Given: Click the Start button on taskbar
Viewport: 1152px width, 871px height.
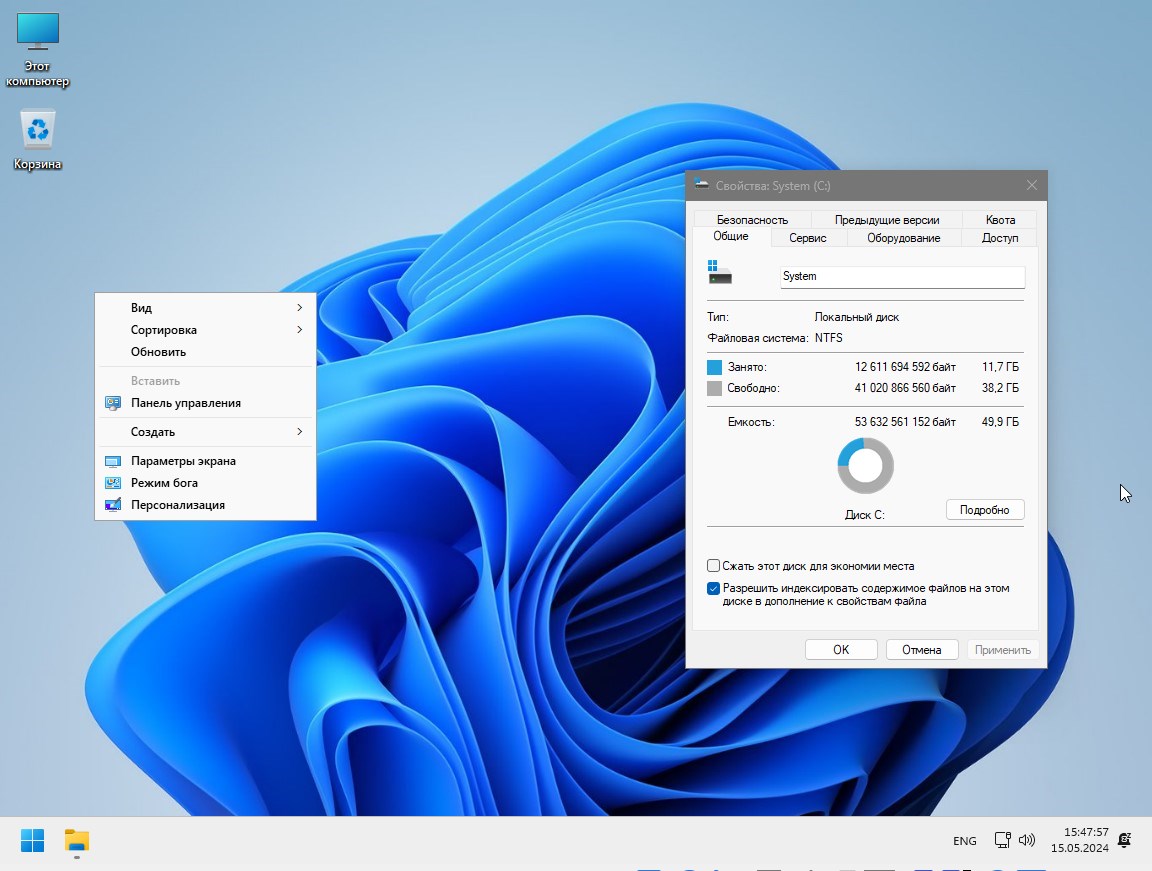Looking at the screenshot, I should point(33,841).
